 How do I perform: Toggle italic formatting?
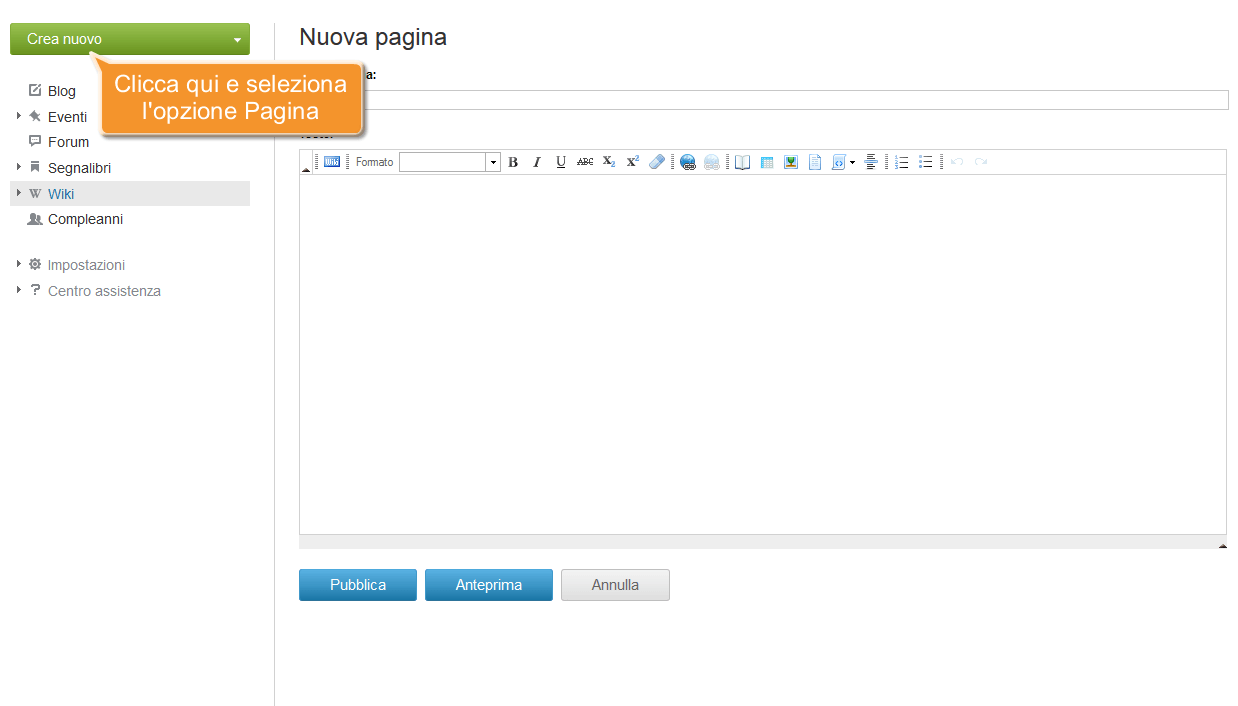click(x=537, y=162)
